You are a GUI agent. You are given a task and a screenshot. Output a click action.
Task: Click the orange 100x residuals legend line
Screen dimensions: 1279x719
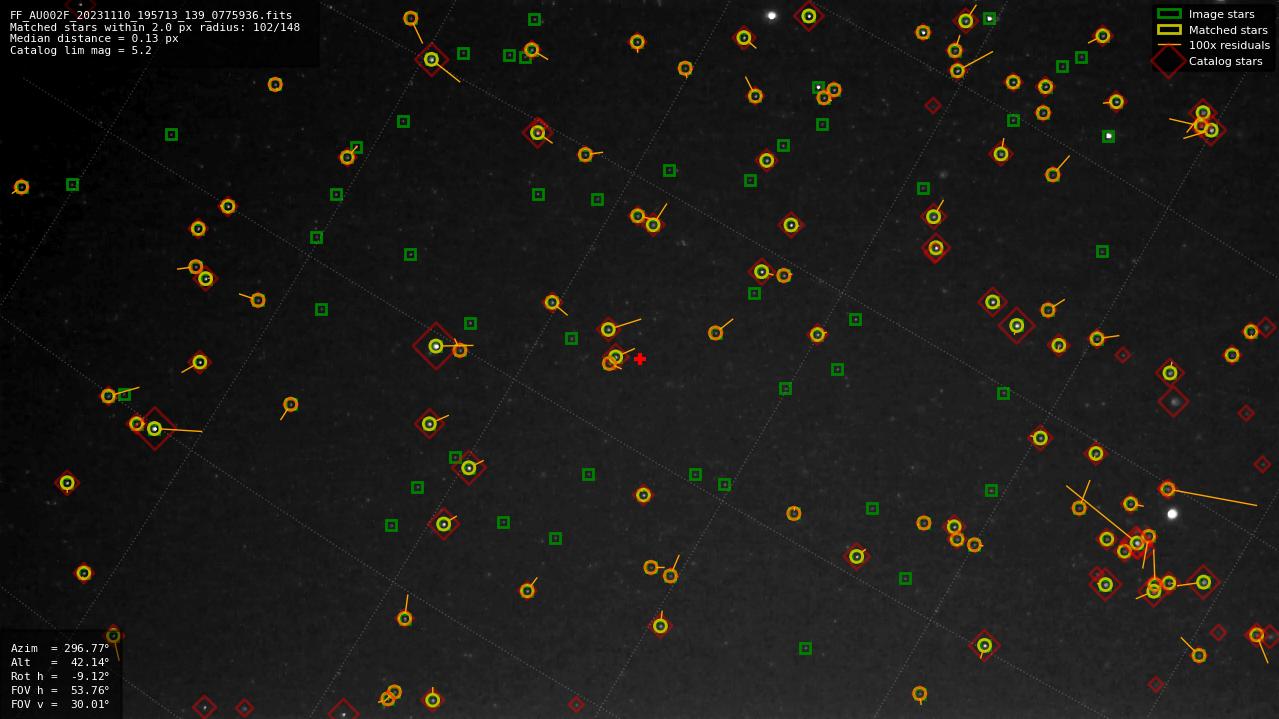pyautogui.click(x=1169, y=45)
